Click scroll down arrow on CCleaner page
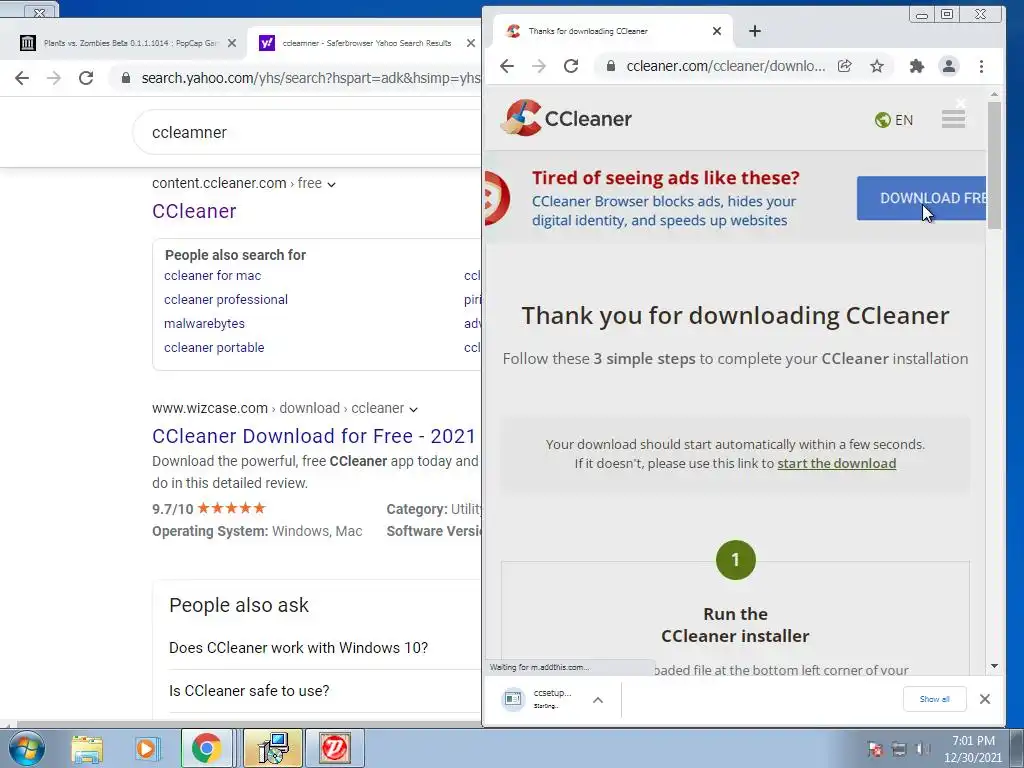1024x768 pixels. tap(994, 666)
